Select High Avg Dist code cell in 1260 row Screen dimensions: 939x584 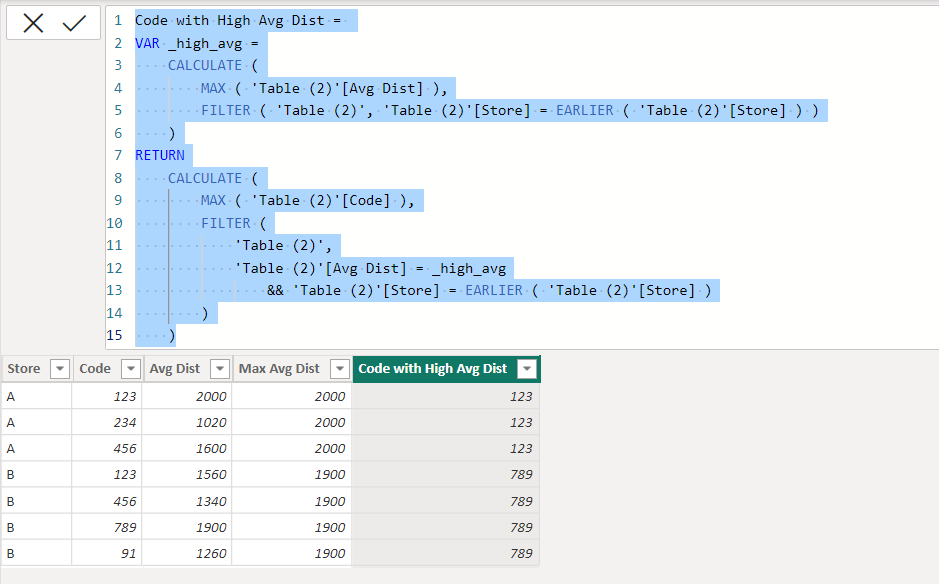coord(446,553)
